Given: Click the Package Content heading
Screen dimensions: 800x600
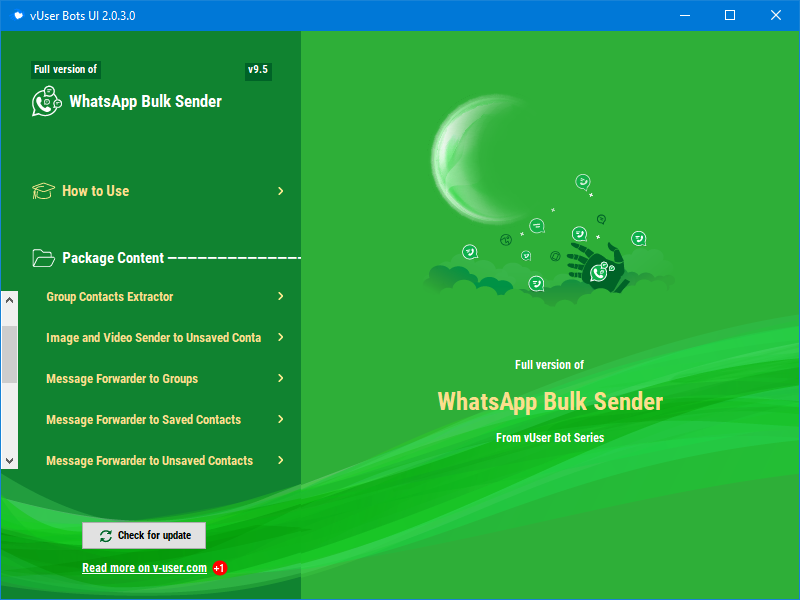Looking at the screenshot, I should 113,258.
